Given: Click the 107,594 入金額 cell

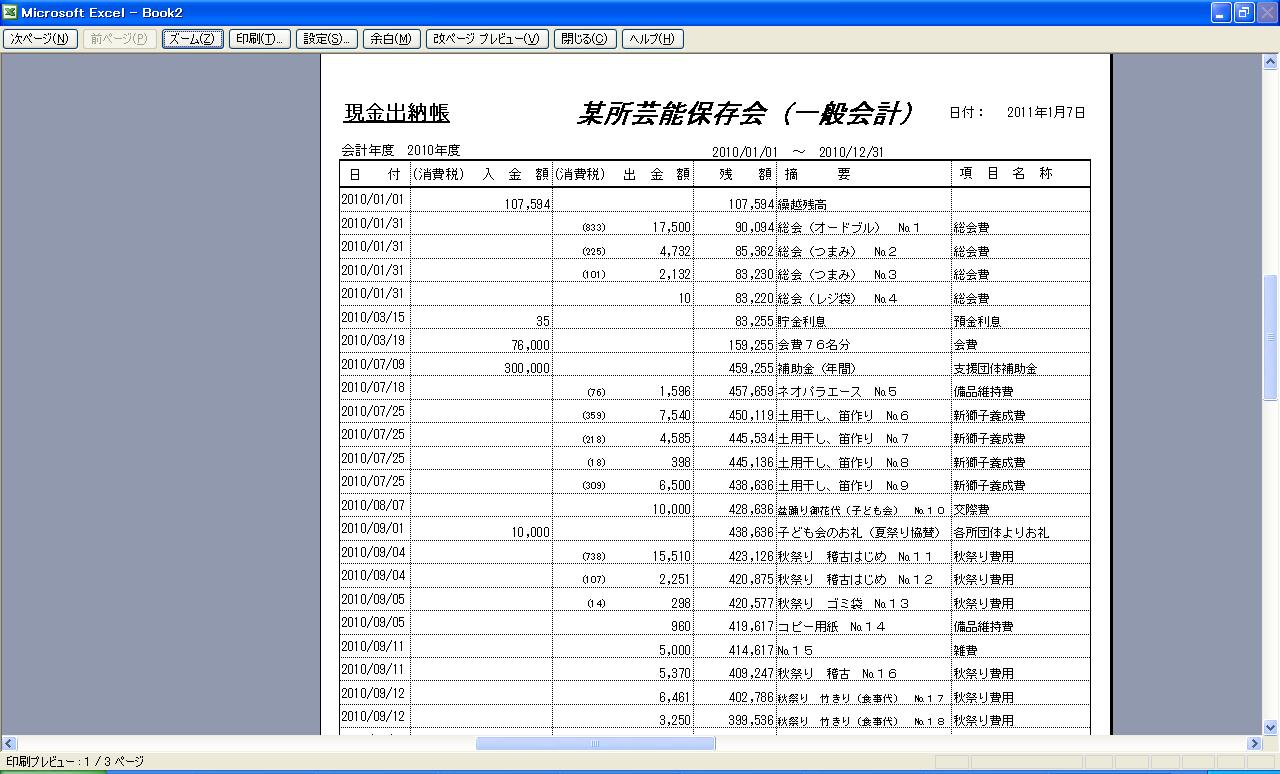Looking at the screenshot, I should click(527, 204).
